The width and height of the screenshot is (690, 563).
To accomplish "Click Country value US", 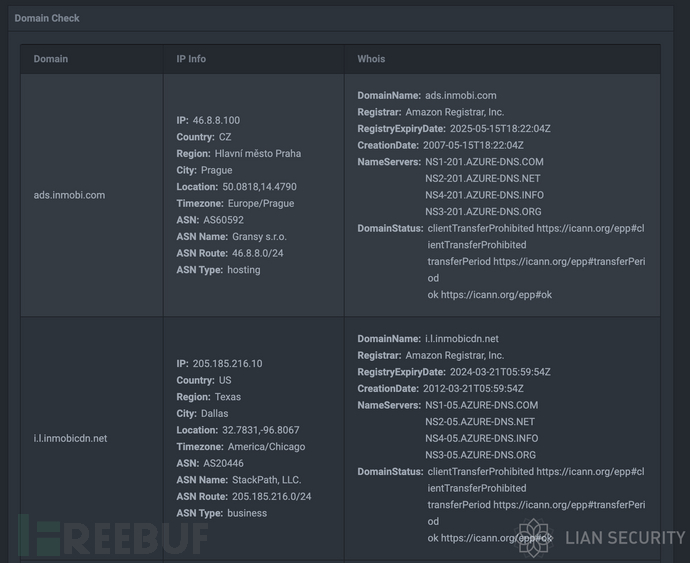I will (225, 380).
